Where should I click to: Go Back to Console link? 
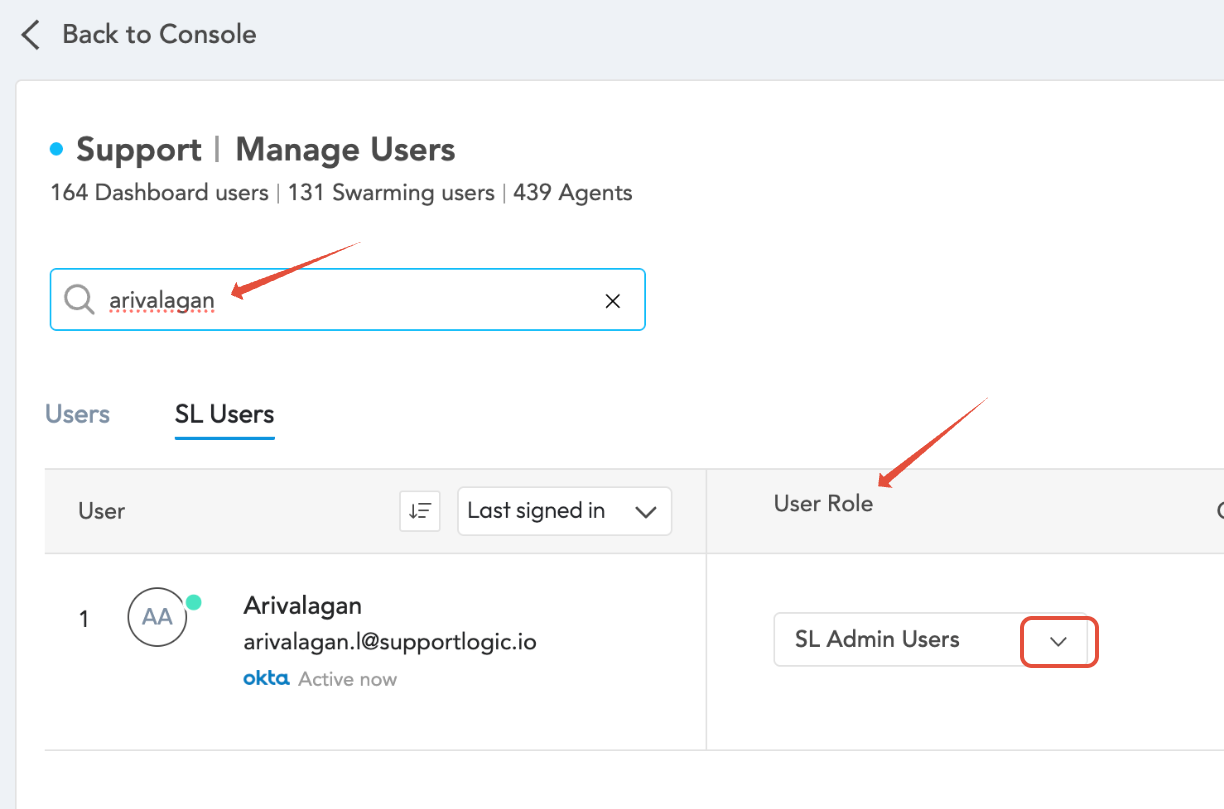(x=159, y=34)
